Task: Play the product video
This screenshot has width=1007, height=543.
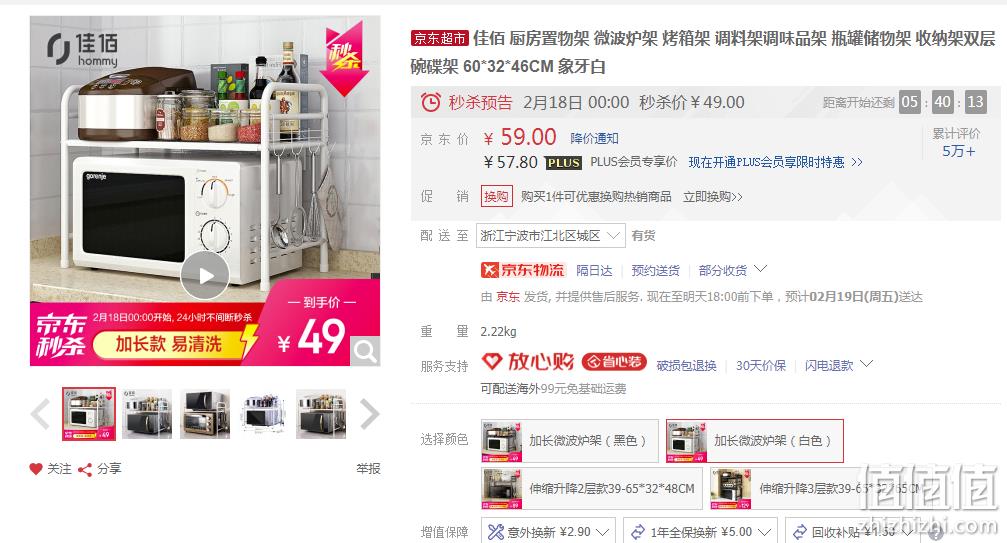Action: click(x=205, y=275)
